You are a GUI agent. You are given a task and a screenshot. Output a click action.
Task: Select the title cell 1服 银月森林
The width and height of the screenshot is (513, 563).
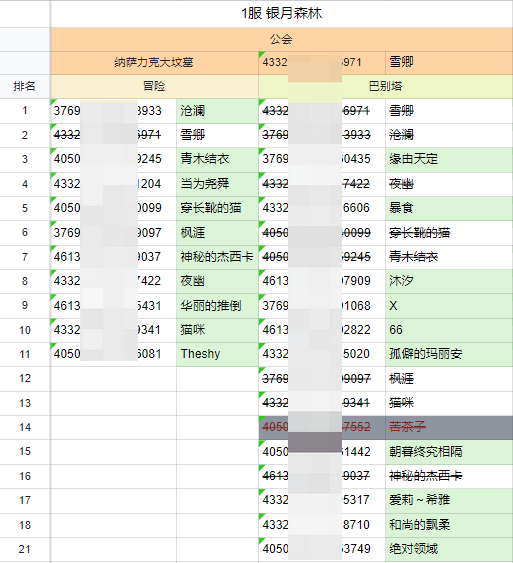[281, 14]
